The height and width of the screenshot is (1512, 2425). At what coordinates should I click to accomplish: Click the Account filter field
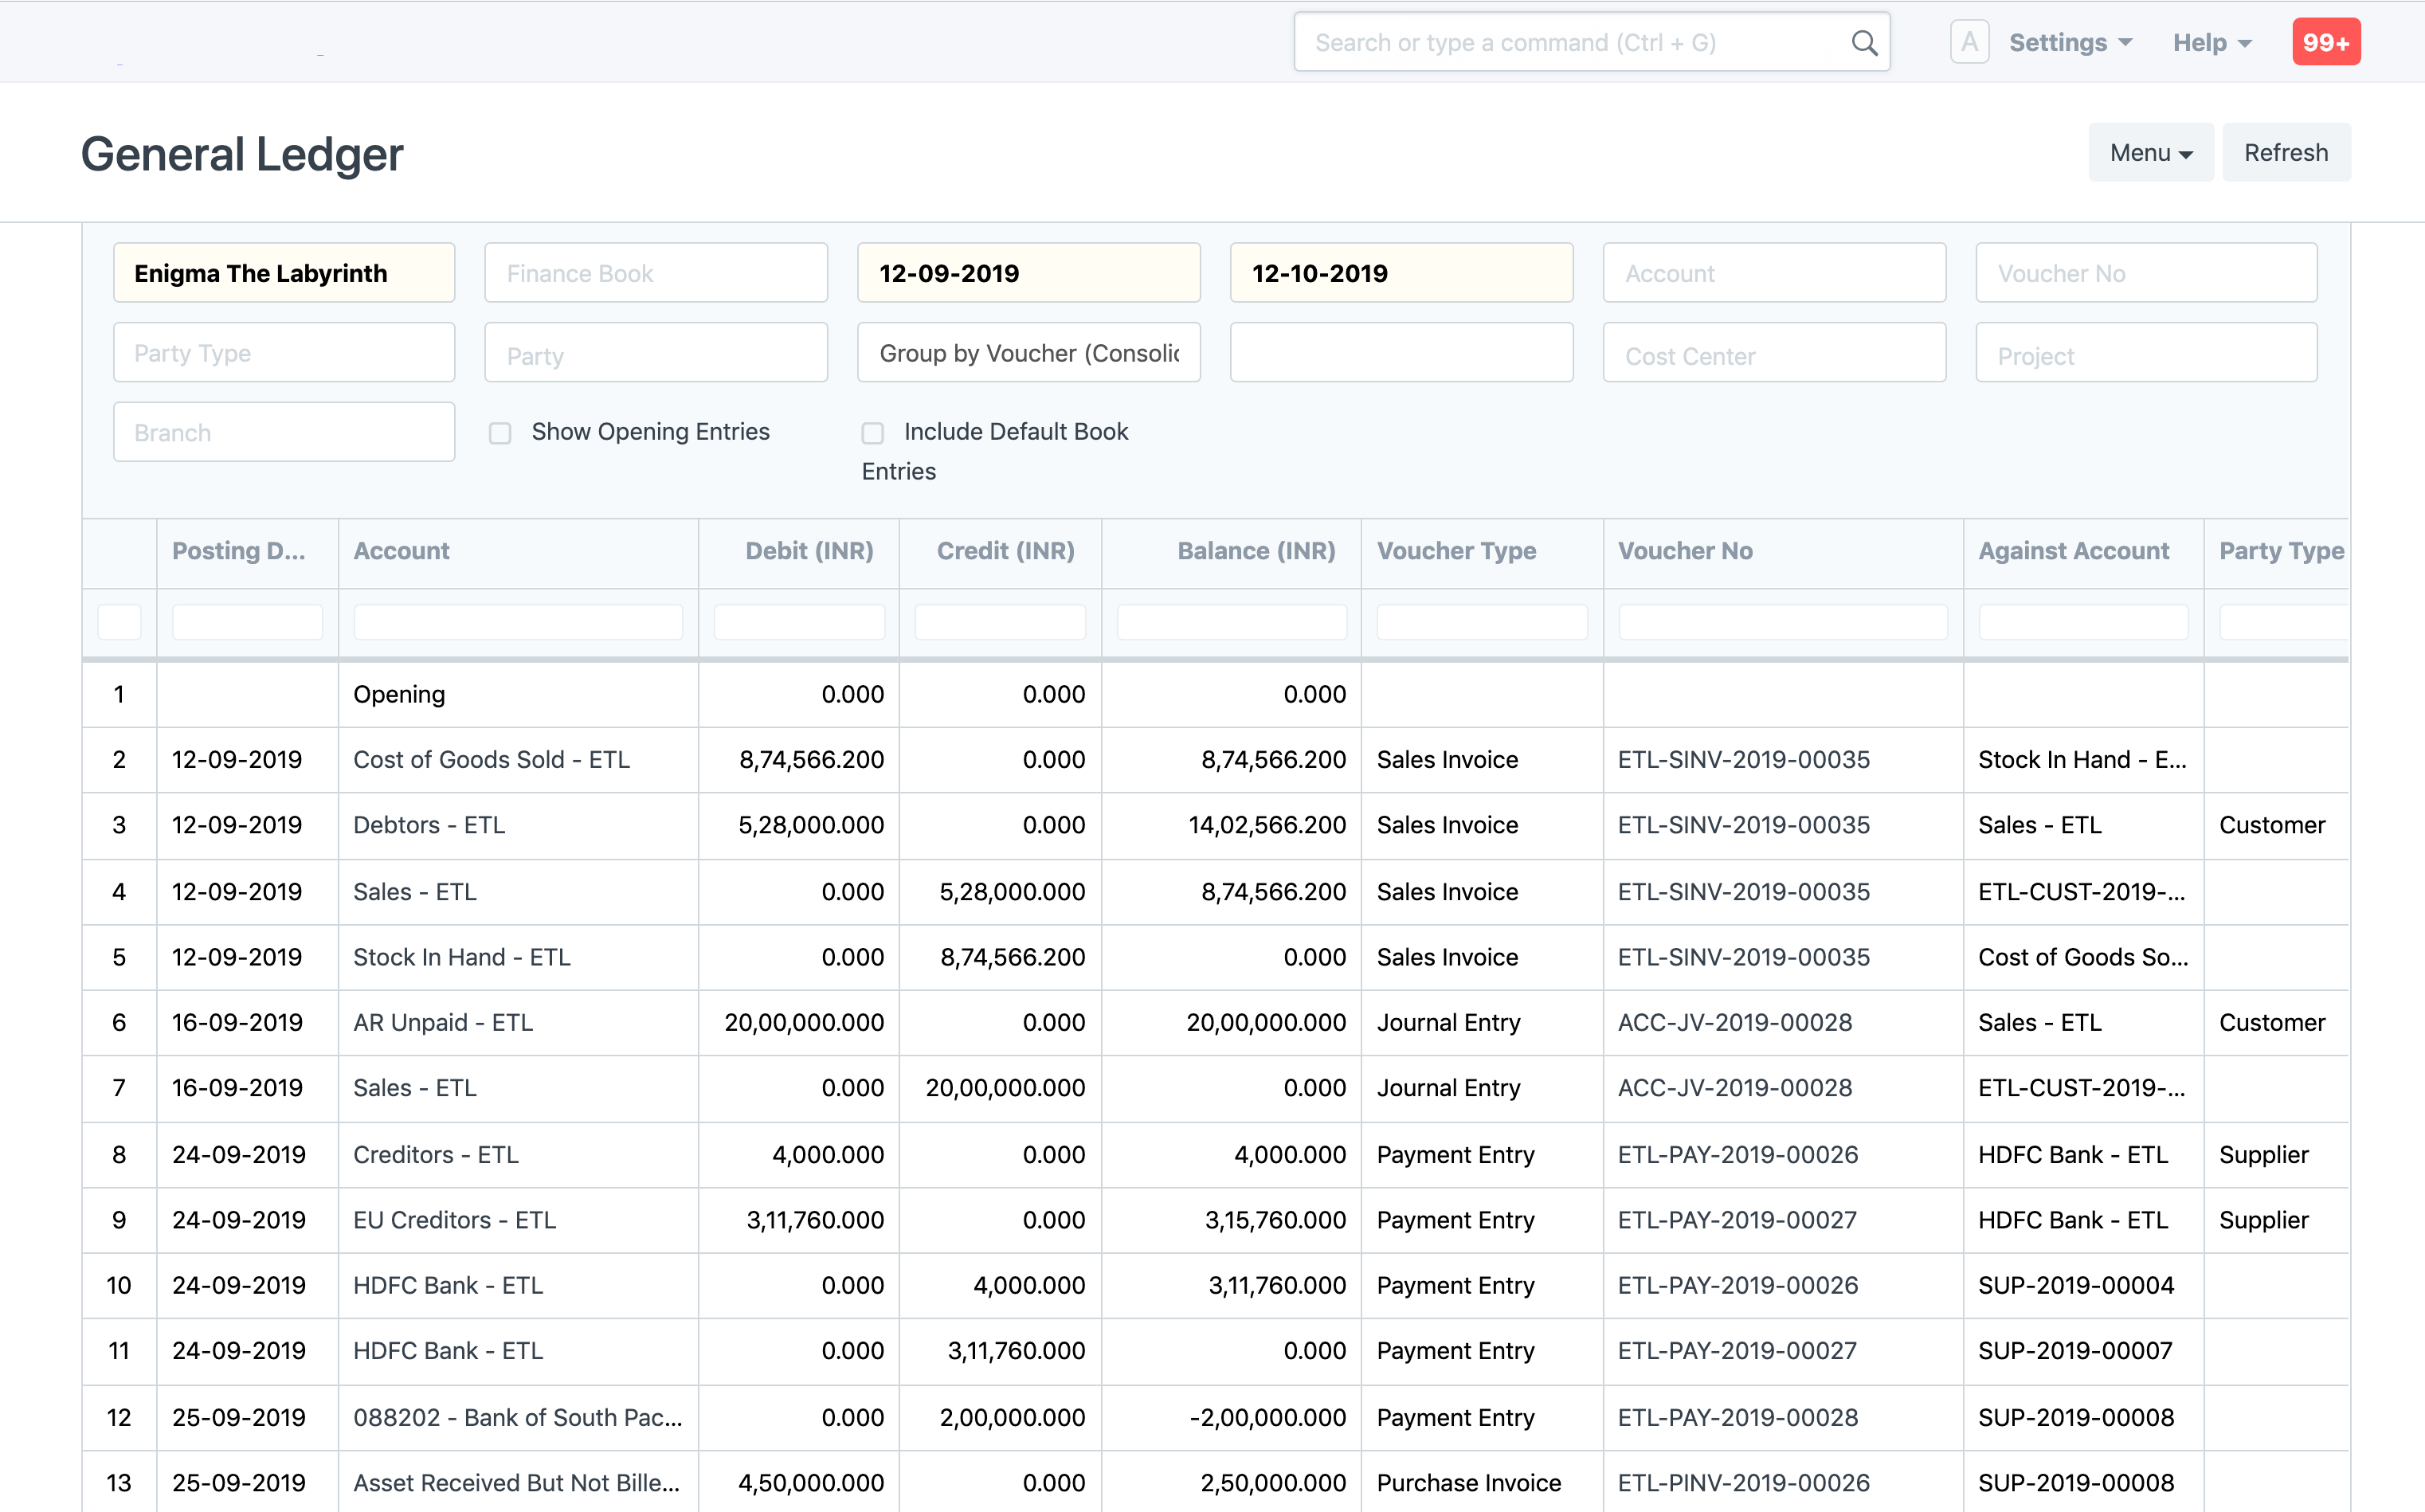(x=1773, y=273)
